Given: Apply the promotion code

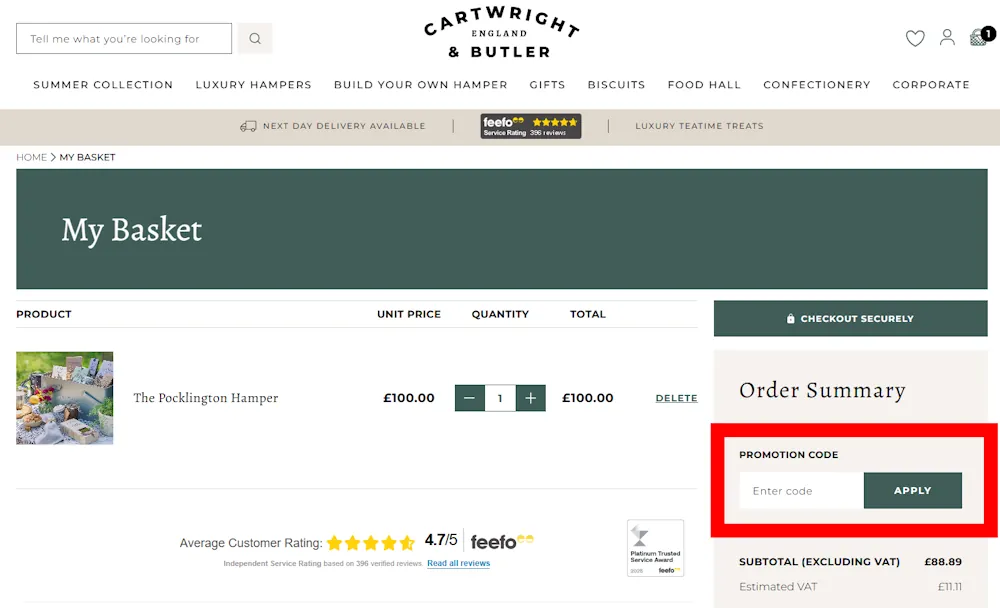Looking at the screenshot, I should (x=913, y=491).
